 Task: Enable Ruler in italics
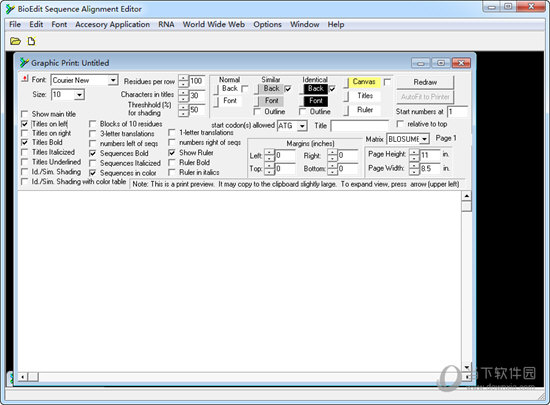pos(172,173)
